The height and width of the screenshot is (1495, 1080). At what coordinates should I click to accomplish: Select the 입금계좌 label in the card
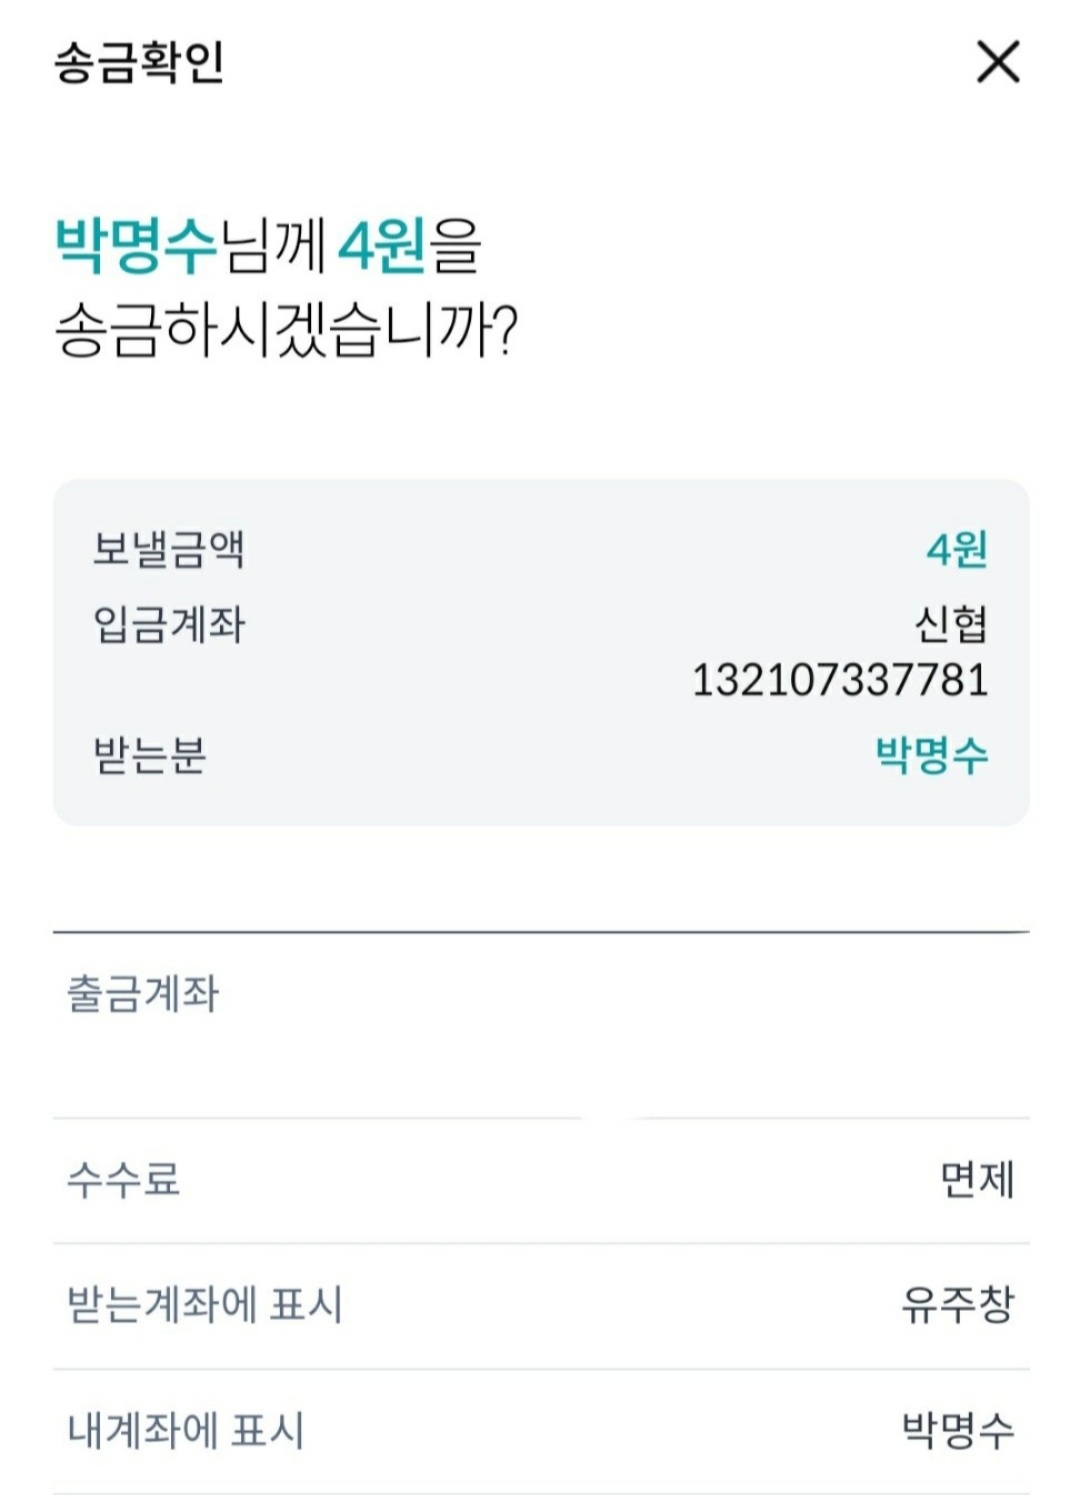[x=168, y=625]
